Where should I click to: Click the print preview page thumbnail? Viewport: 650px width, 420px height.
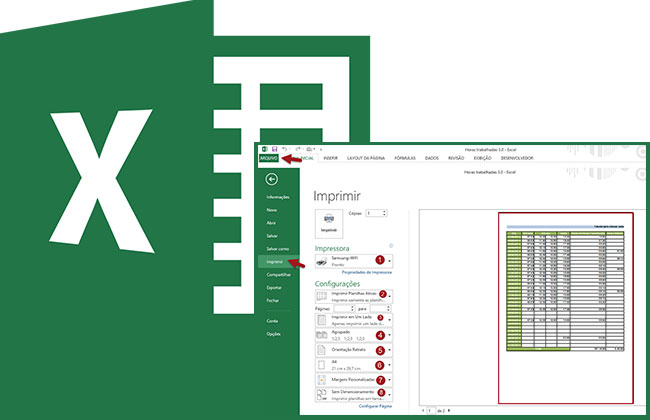(x=565, y=308)
